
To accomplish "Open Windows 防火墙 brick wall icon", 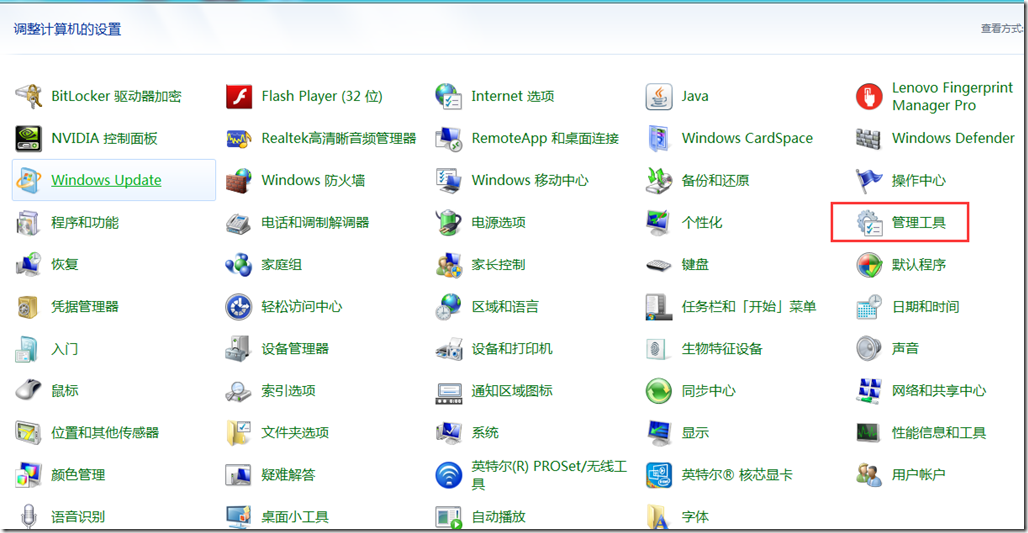I will pyautogui.click(x=239, y=180).
